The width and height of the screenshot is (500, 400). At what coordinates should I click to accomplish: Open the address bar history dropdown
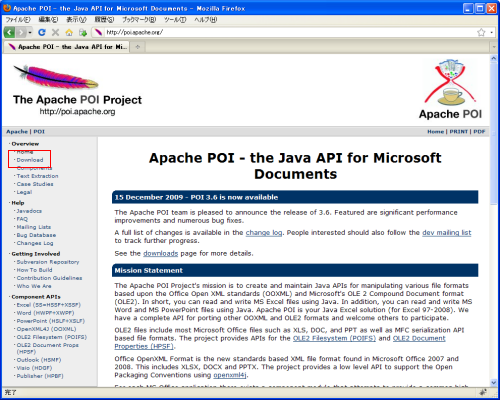pyautogui.click(x=492, y=33)
